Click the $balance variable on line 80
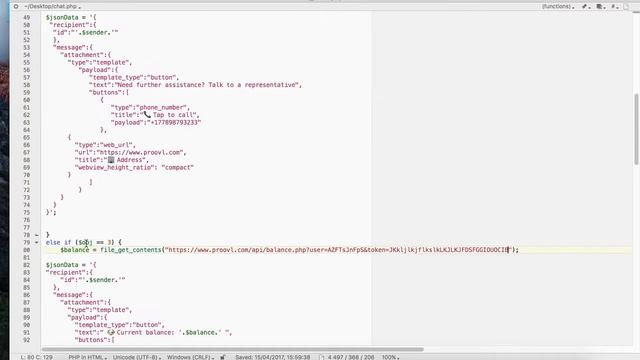 click(x=75, y=250)
